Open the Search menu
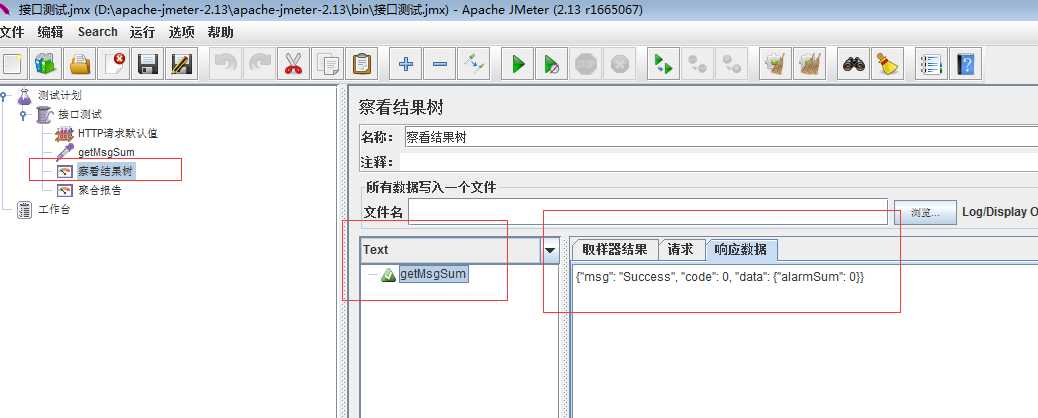This screenshot has width=1038, height=418. pyautogui.click(x=97, y=32)
